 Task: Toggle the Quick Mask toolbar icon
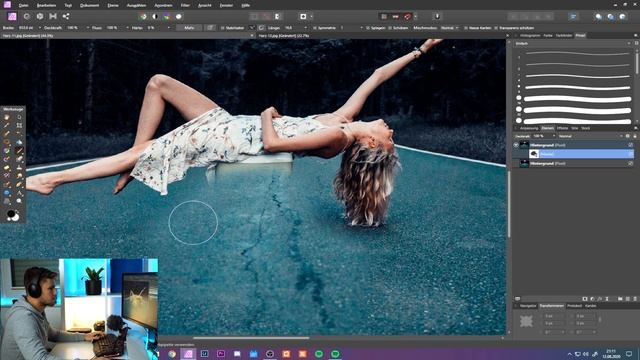click(303, 17)
